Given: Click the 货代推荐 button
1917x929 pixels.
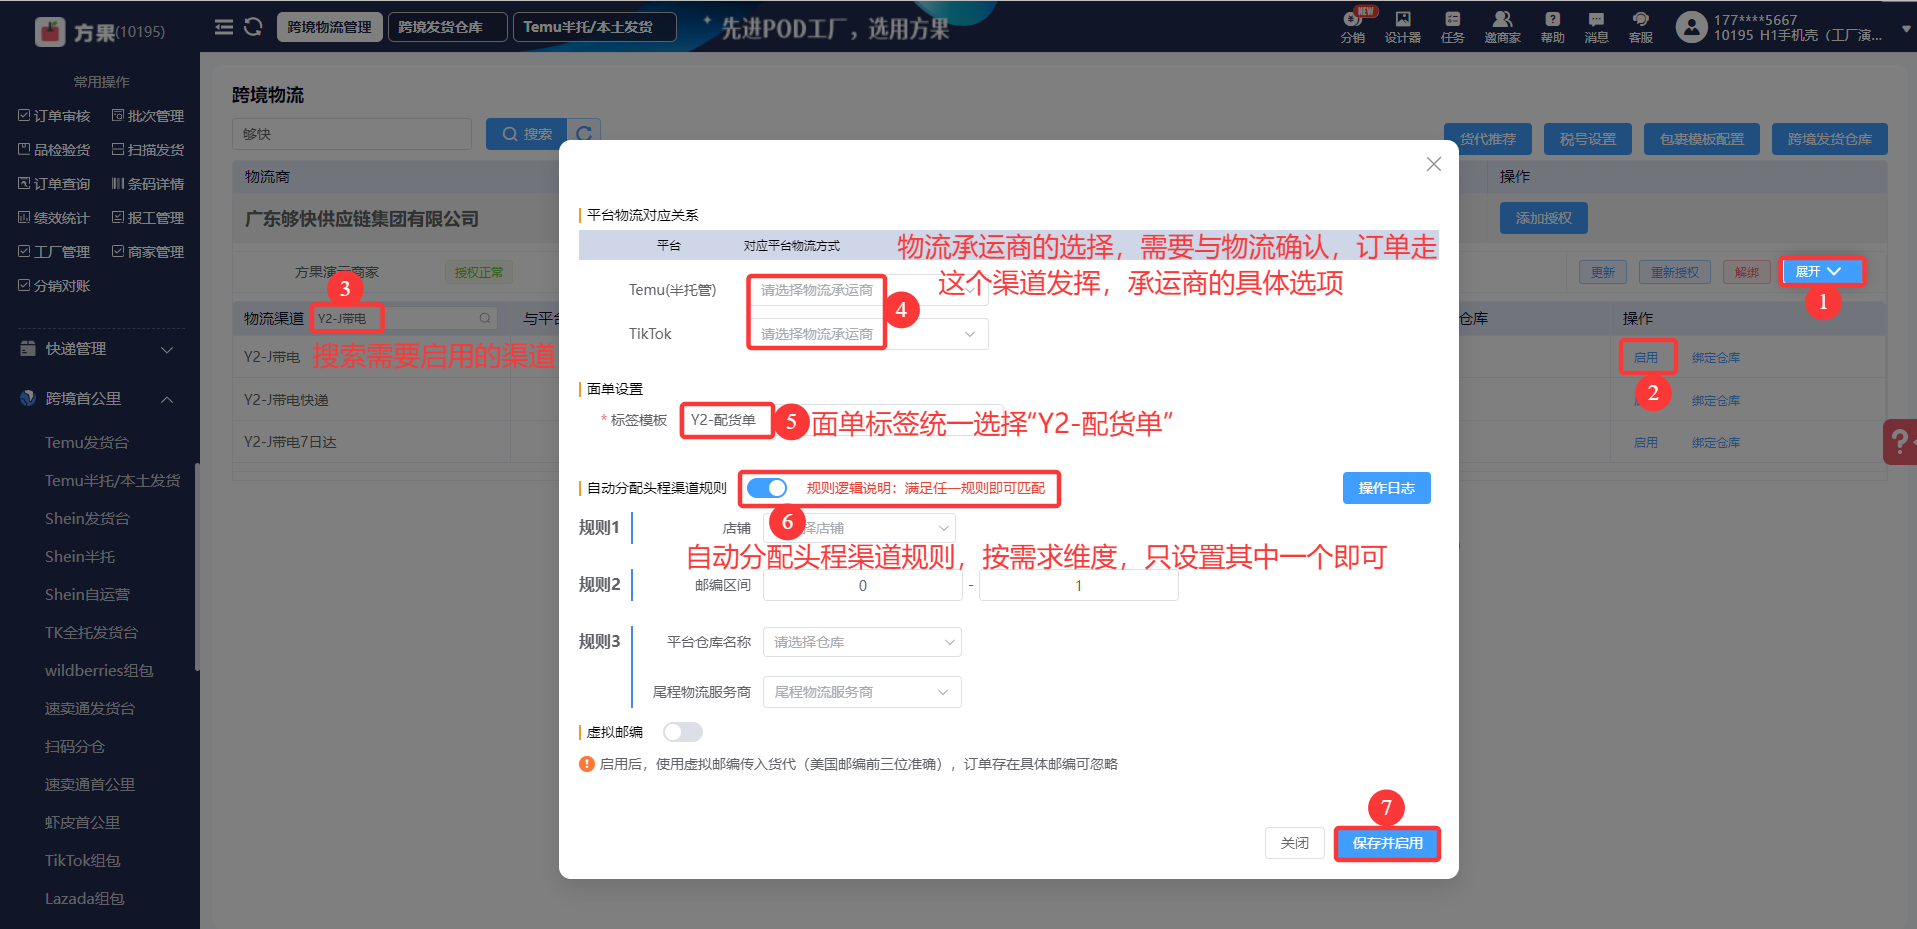Looking at the screenshot, I should click(1488, 139).
